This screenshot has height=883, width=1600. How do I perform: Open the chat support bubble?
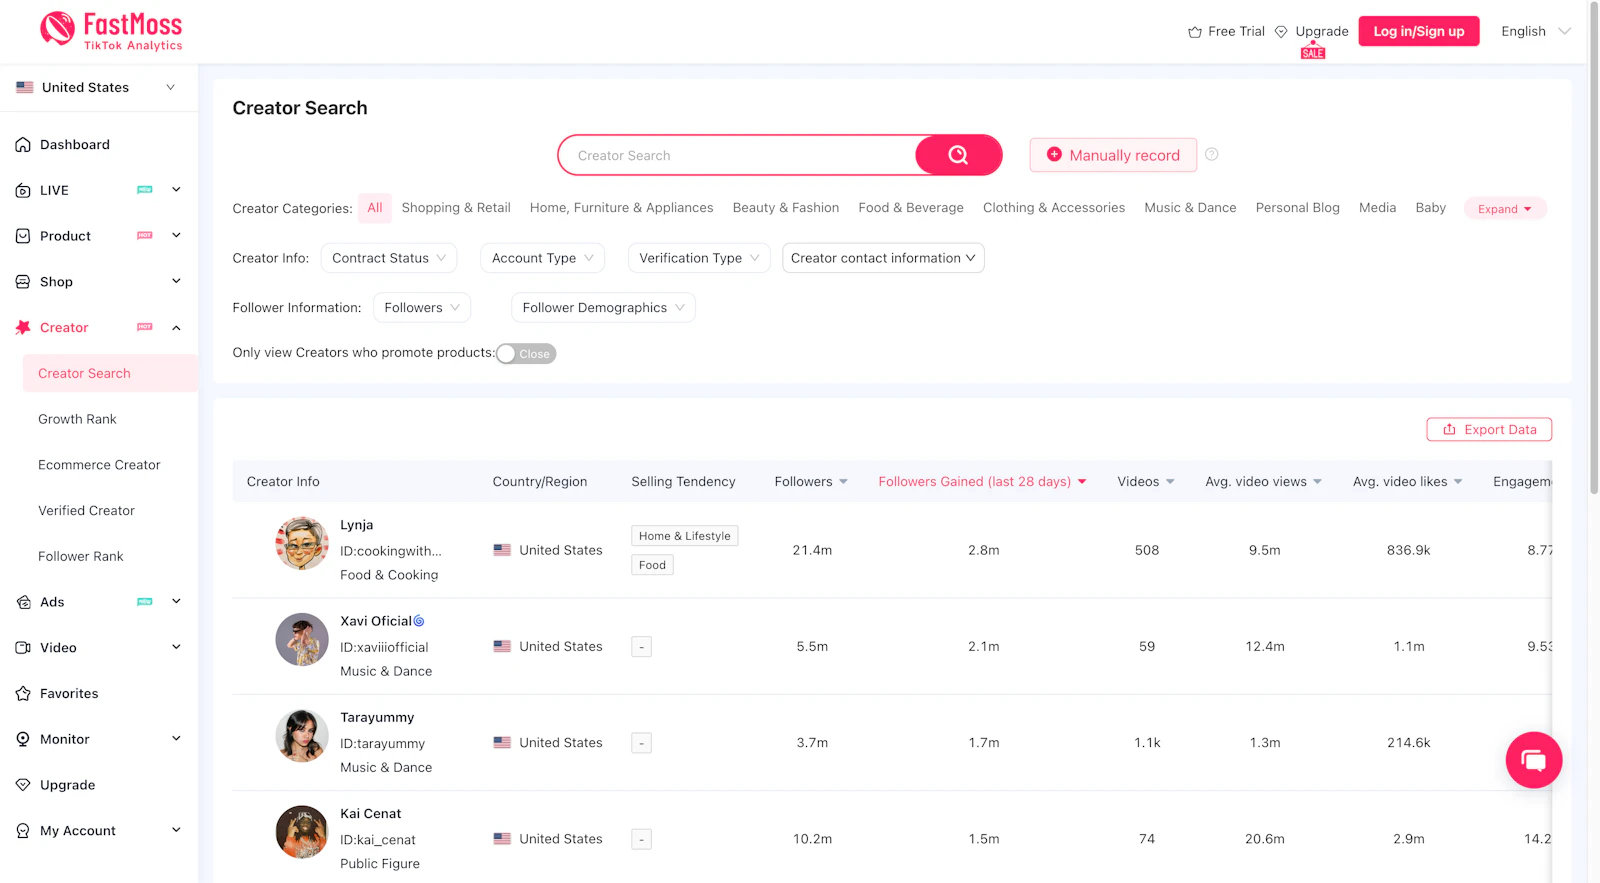pos(1534,760)
